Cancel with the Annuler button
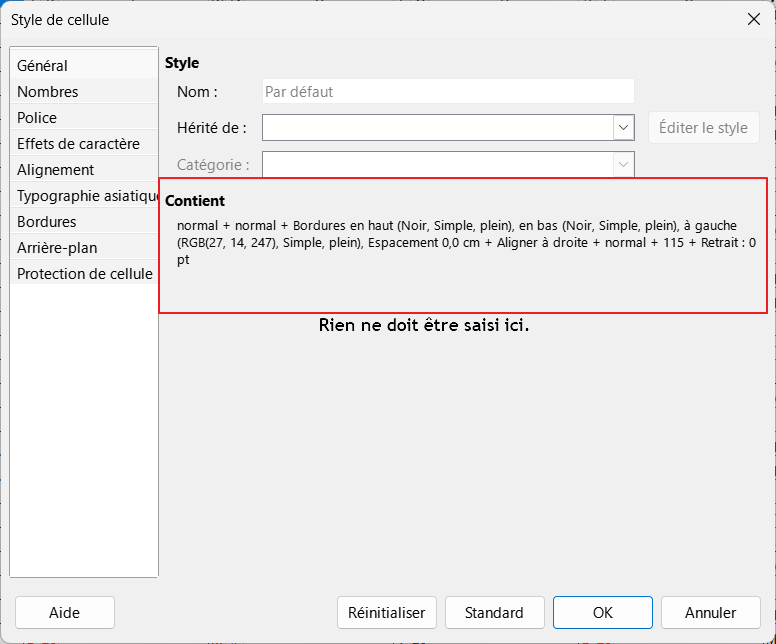Viewport: 776px width, 644px height. point(710,613)
